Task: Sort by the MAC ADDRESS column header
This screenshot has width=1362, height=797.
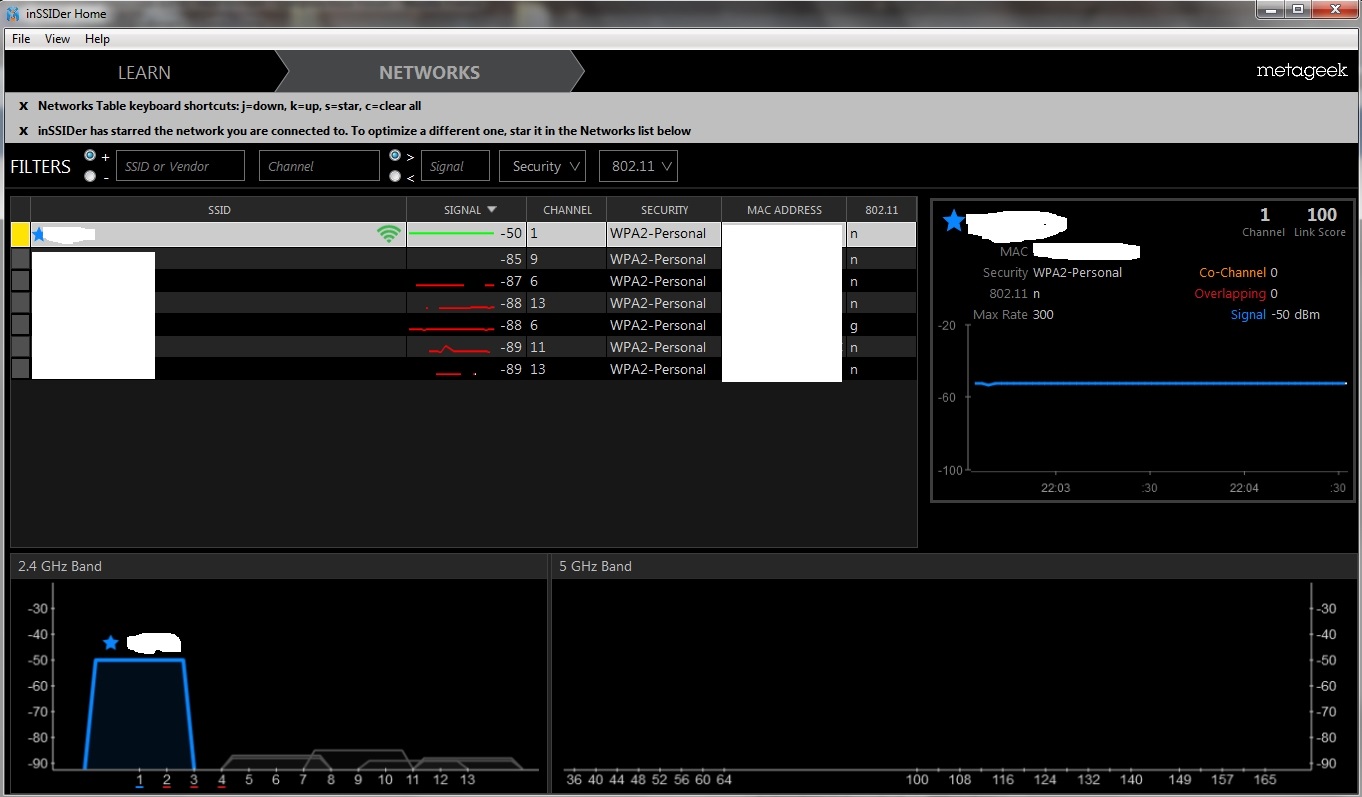Action: coord(784,210)
